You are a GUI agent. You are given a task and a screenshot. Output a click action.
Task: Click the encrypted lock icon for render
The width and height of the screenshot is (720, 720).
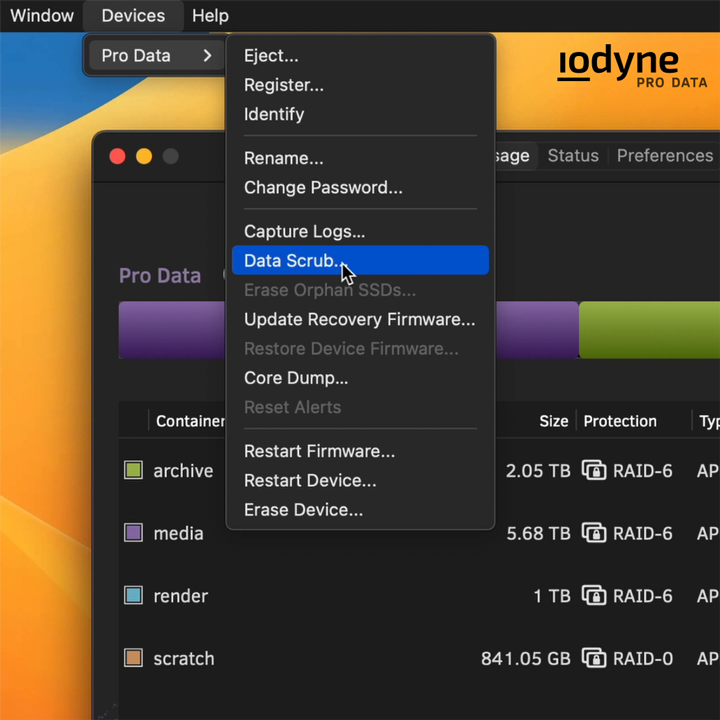click(x=594, y=596)
